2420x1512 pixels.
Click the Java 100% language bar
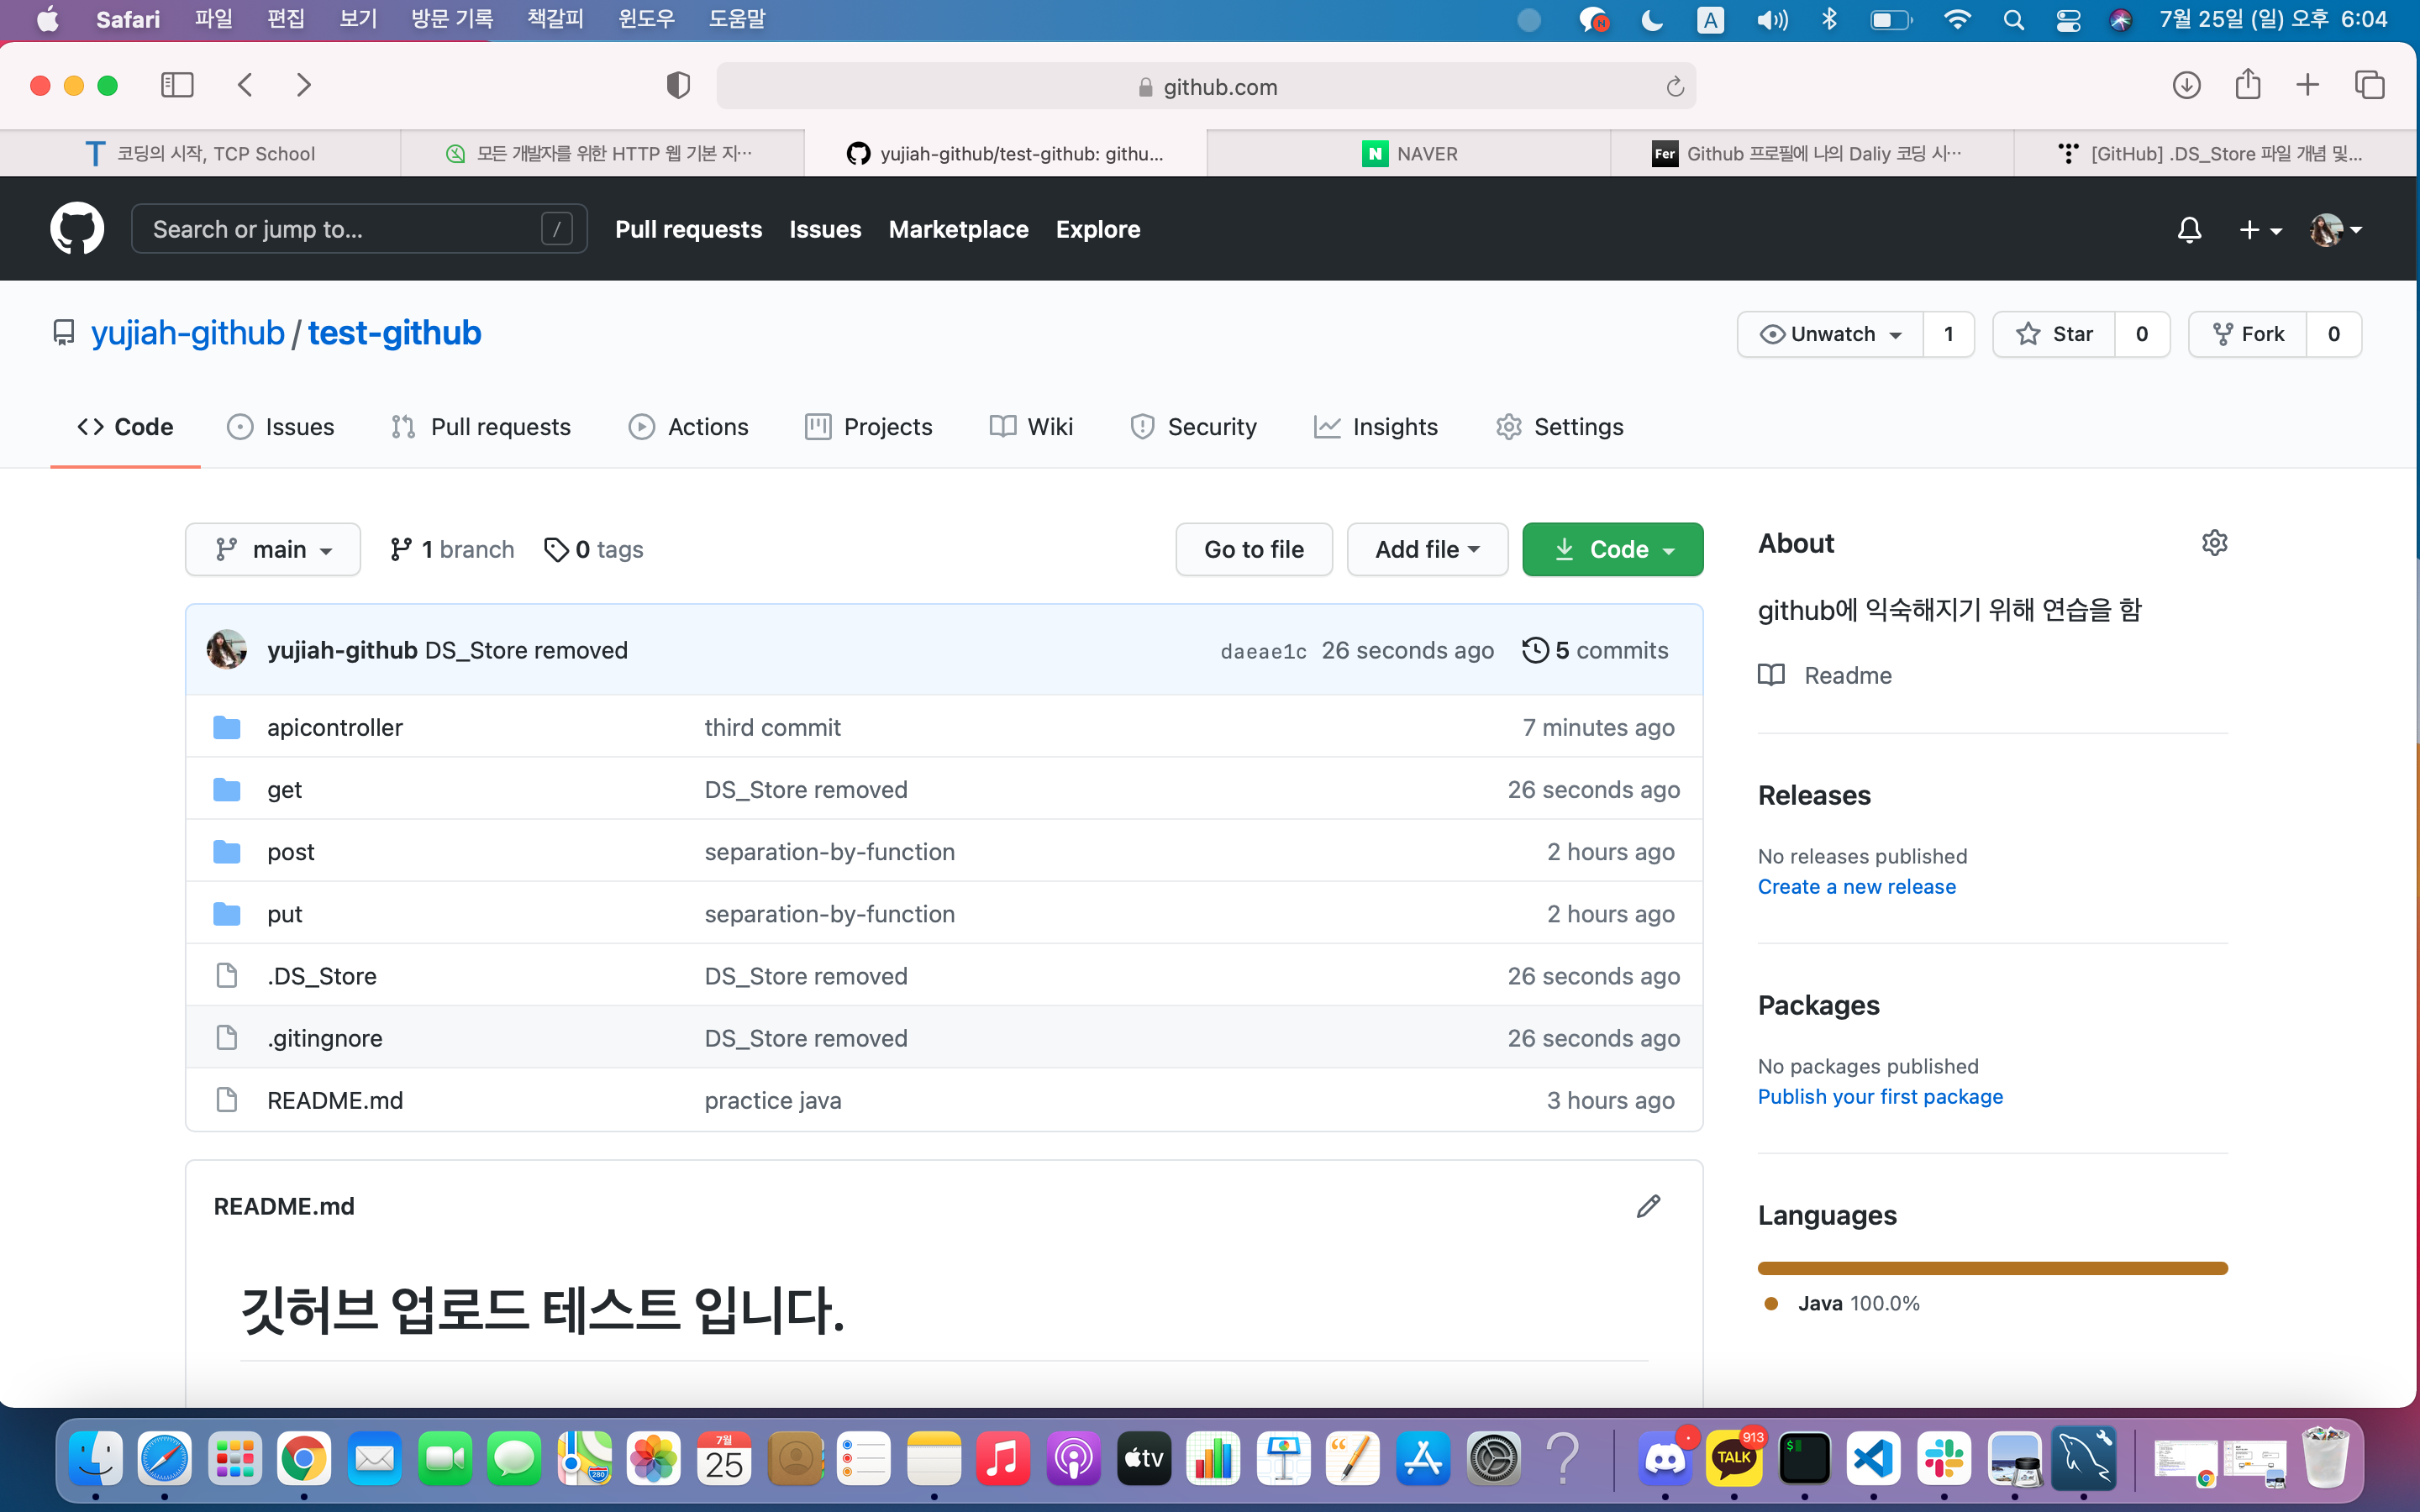[x=1991, y=1267]
